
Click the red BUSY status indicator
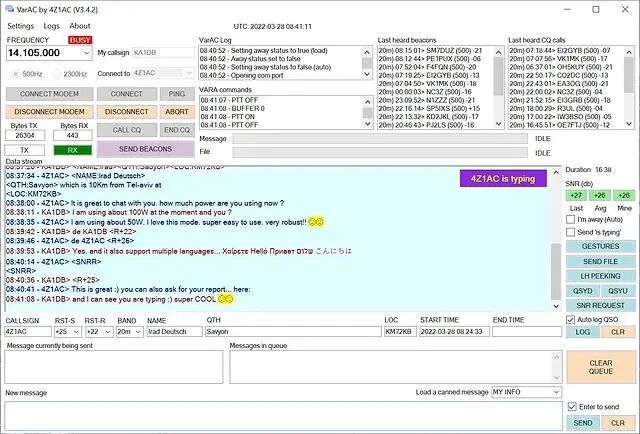(x=80, y=40)
